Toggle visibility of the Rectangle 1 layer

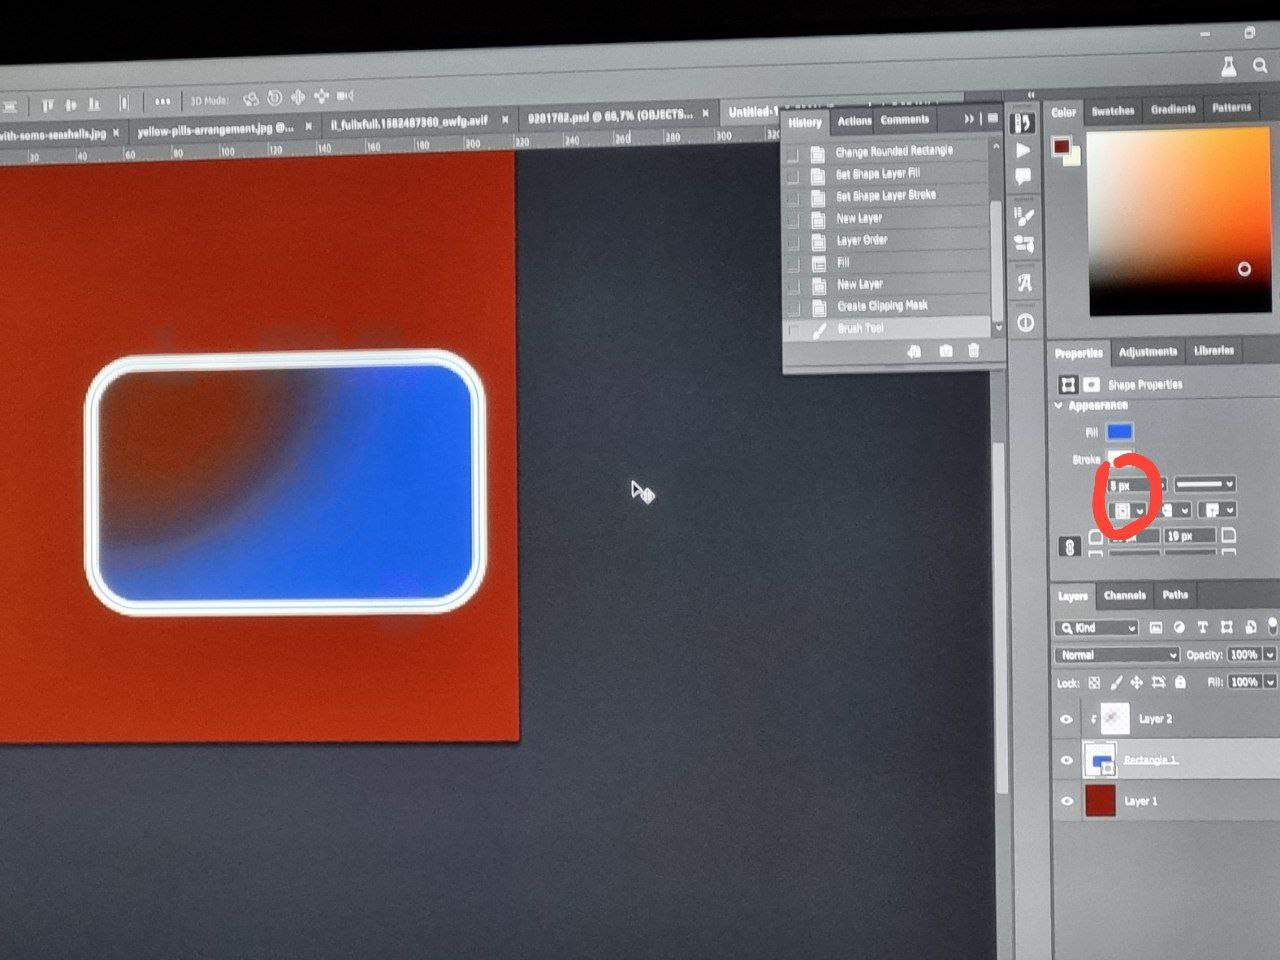point(1066,761)
